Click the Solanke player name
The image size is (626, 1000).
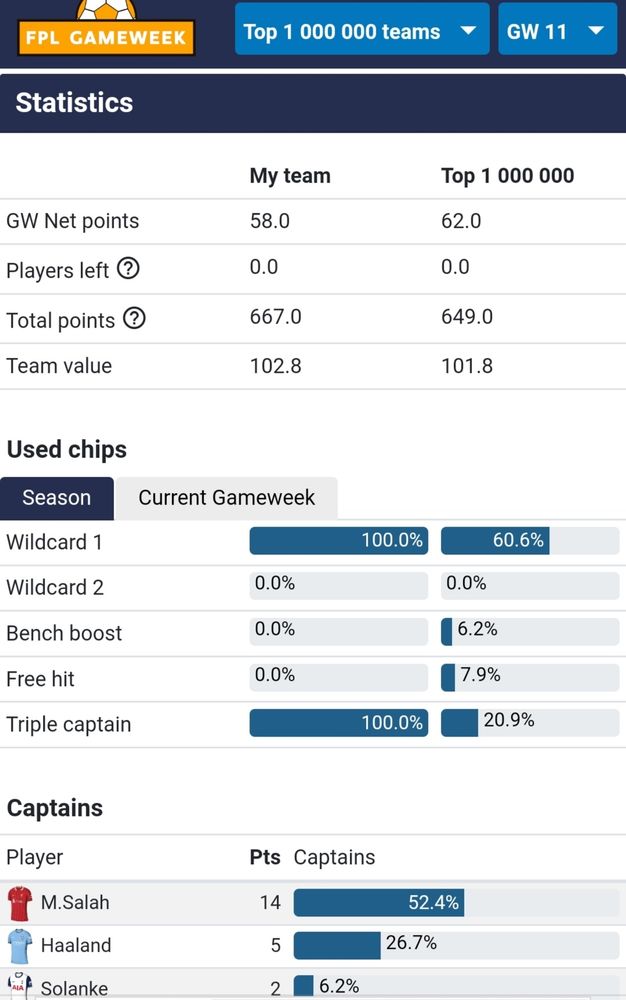(x=74, y=988)
